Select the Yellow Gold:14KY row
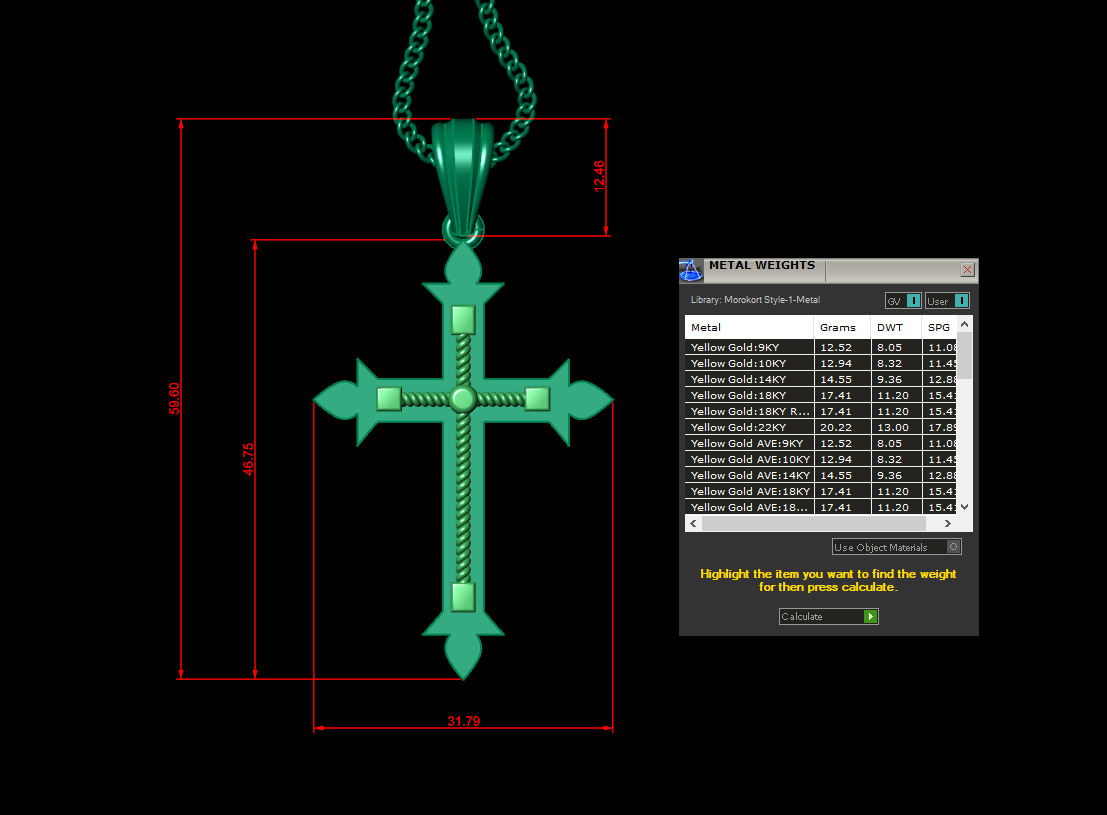The image size is (1107, 815). tap(820, 379)
